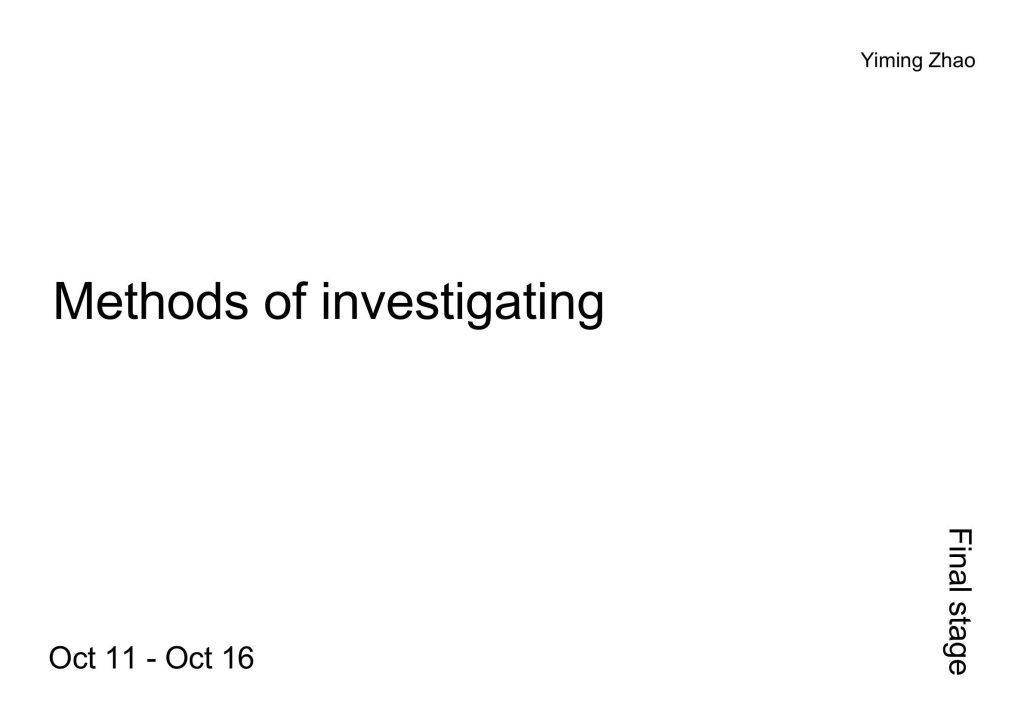Viewport: 1024px width, 724px height.
Task: Click the word "Final" in the vertical label
Action: 959,559
